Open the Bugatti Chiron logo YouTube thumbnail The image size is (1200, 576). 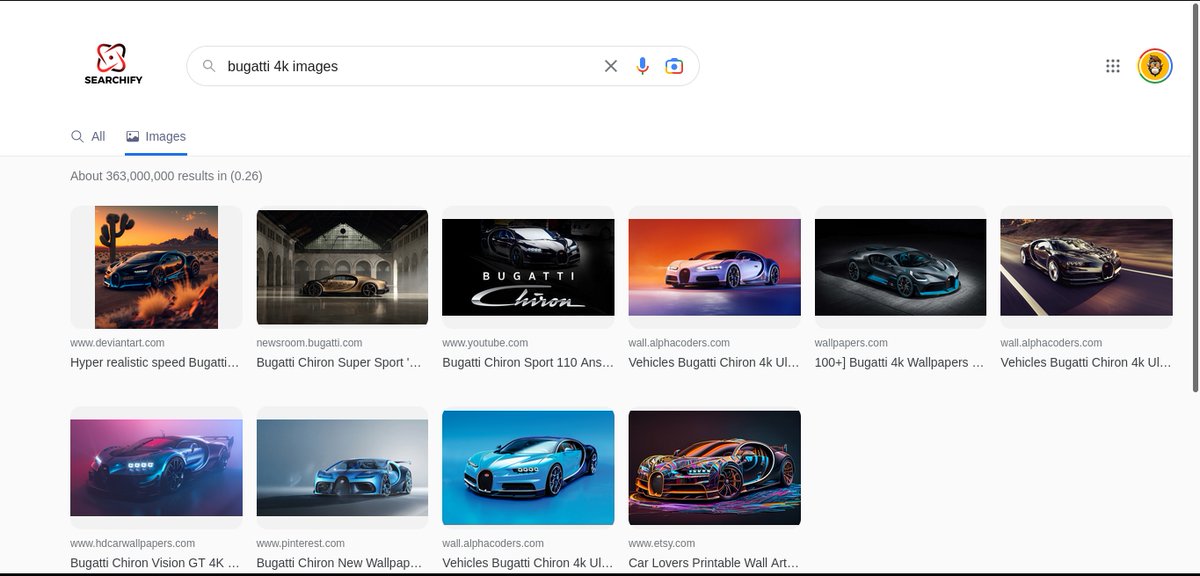coord(528,267)
